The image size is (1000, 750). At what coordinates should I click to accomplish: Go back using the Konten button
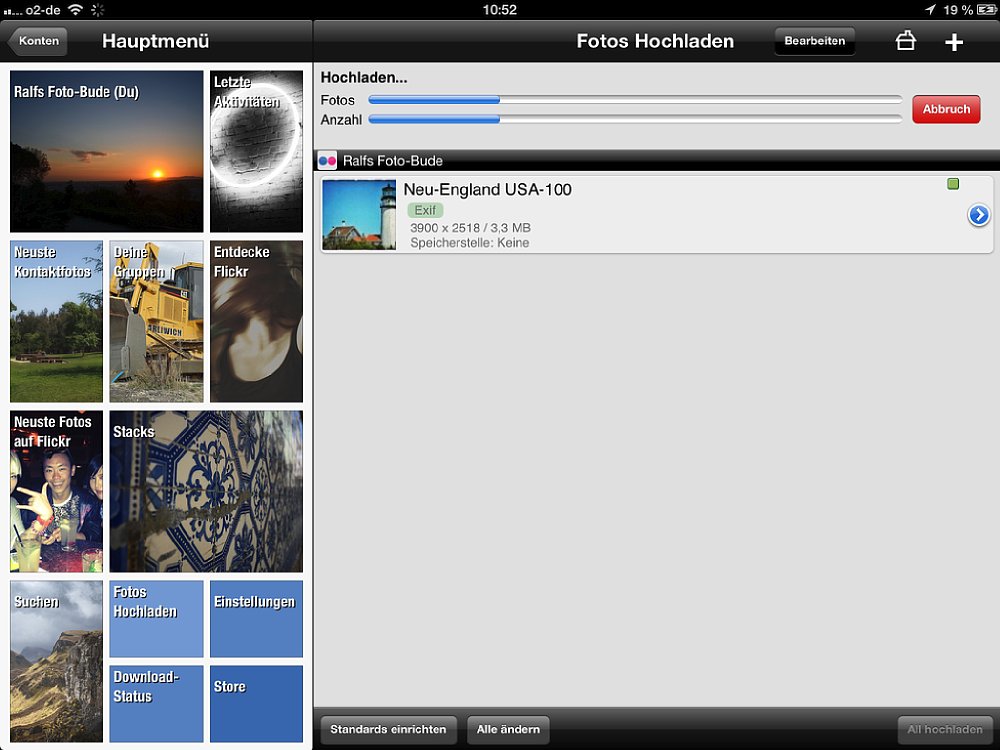pyautogui.click(x=38, y=41)
